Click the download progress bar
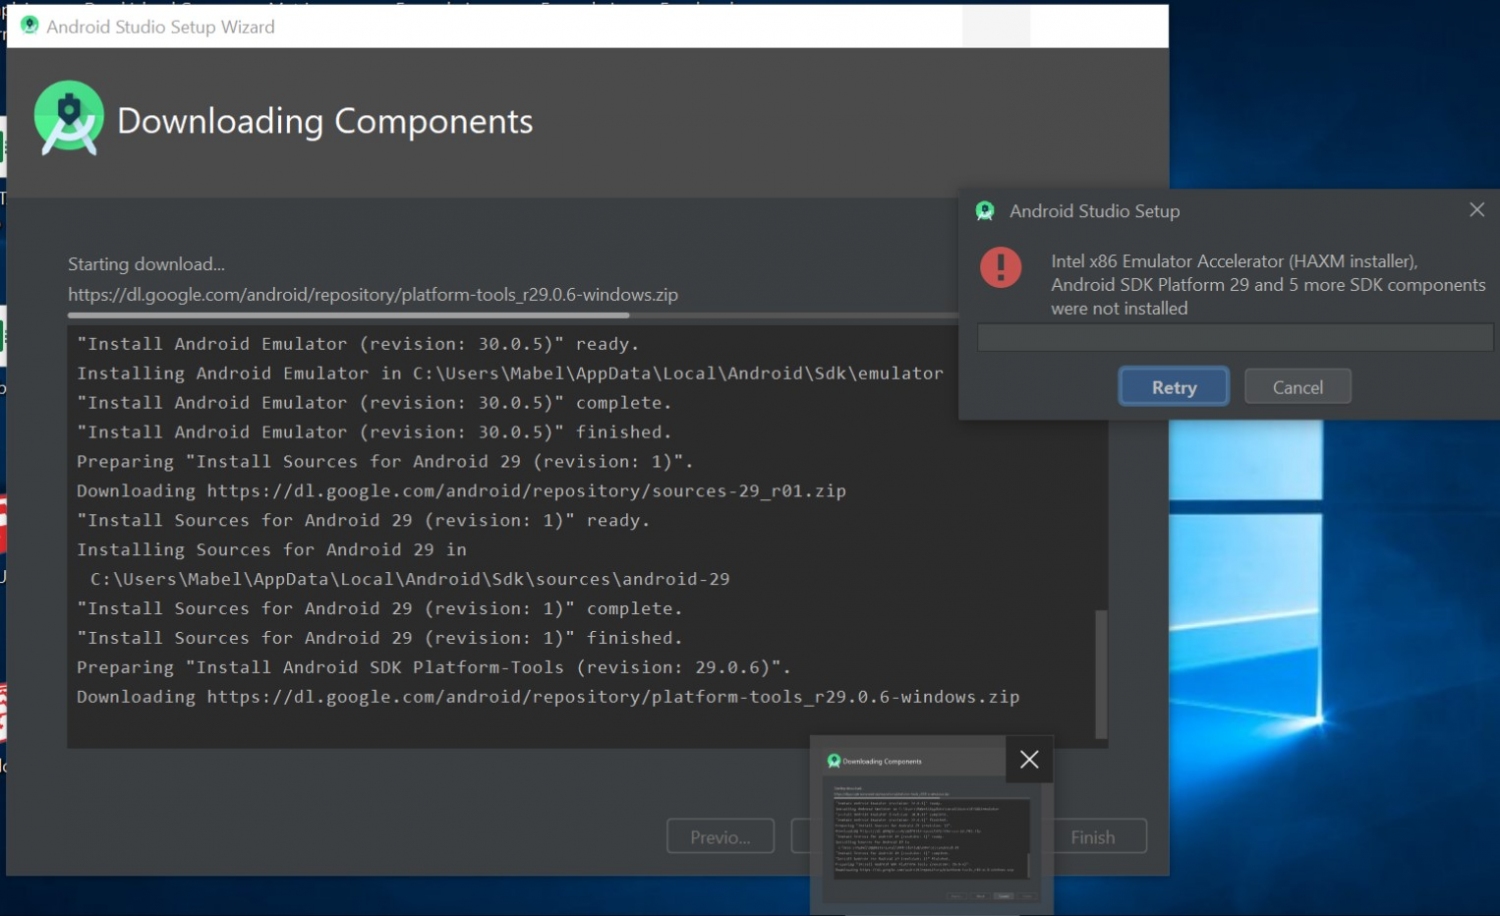1500x916 pixels. tap(513, 315)
